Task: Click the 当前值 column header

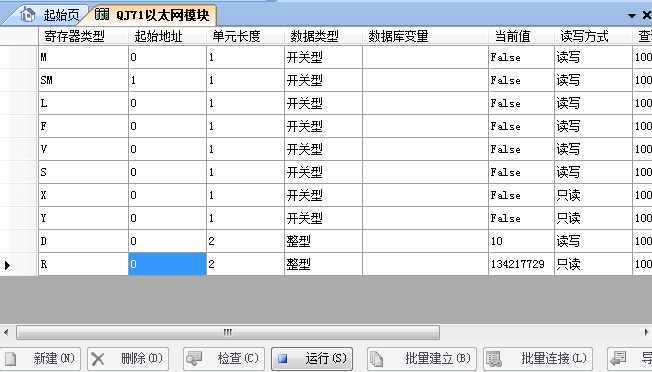Action: tap(521, 36)
